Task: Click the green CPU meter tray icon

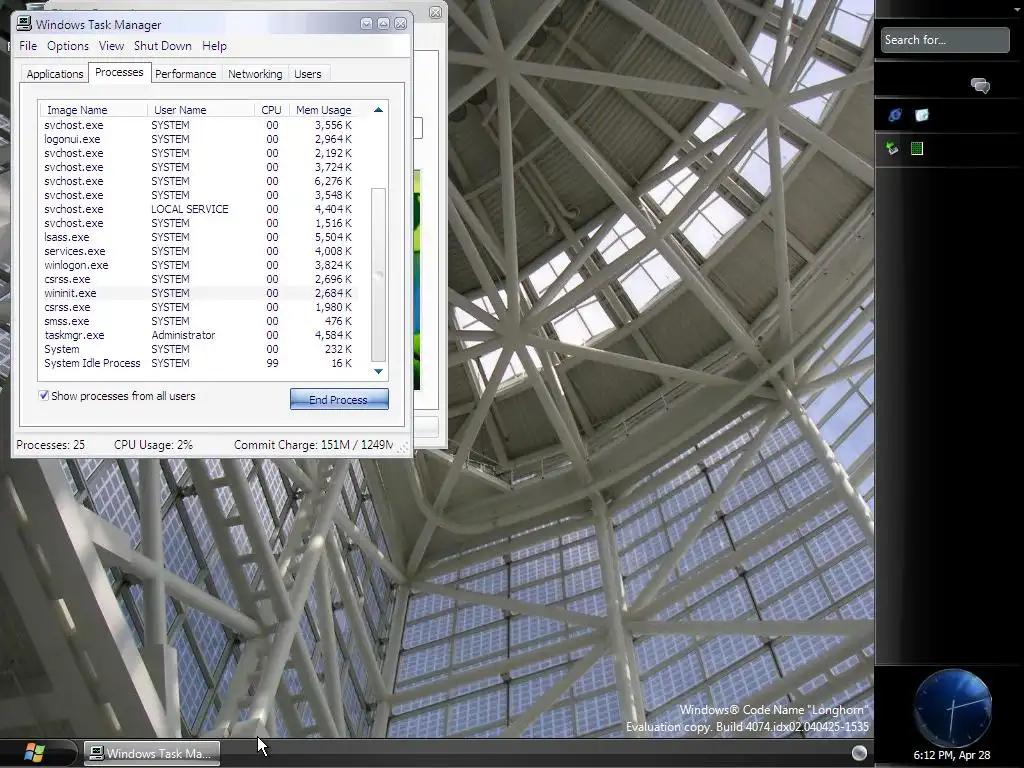Action: pyautogui.click(x=917, y=148)
